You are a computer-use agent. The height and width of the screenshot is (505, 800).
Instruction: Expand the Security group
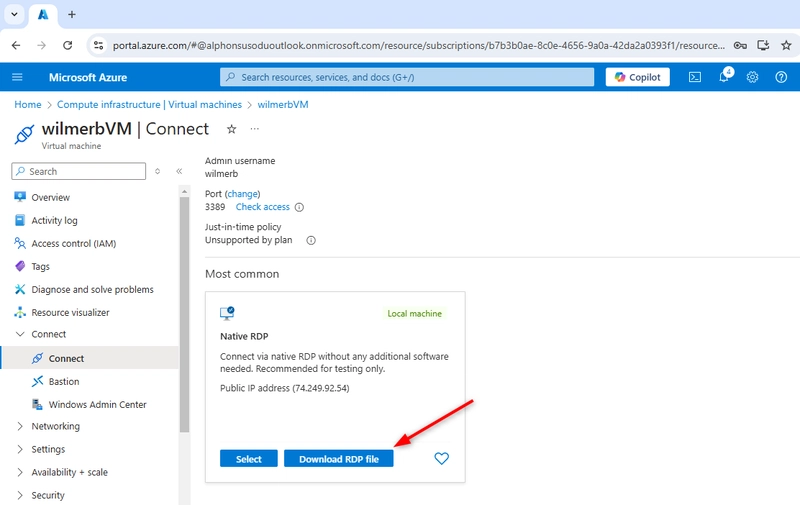tap(20, 495)
